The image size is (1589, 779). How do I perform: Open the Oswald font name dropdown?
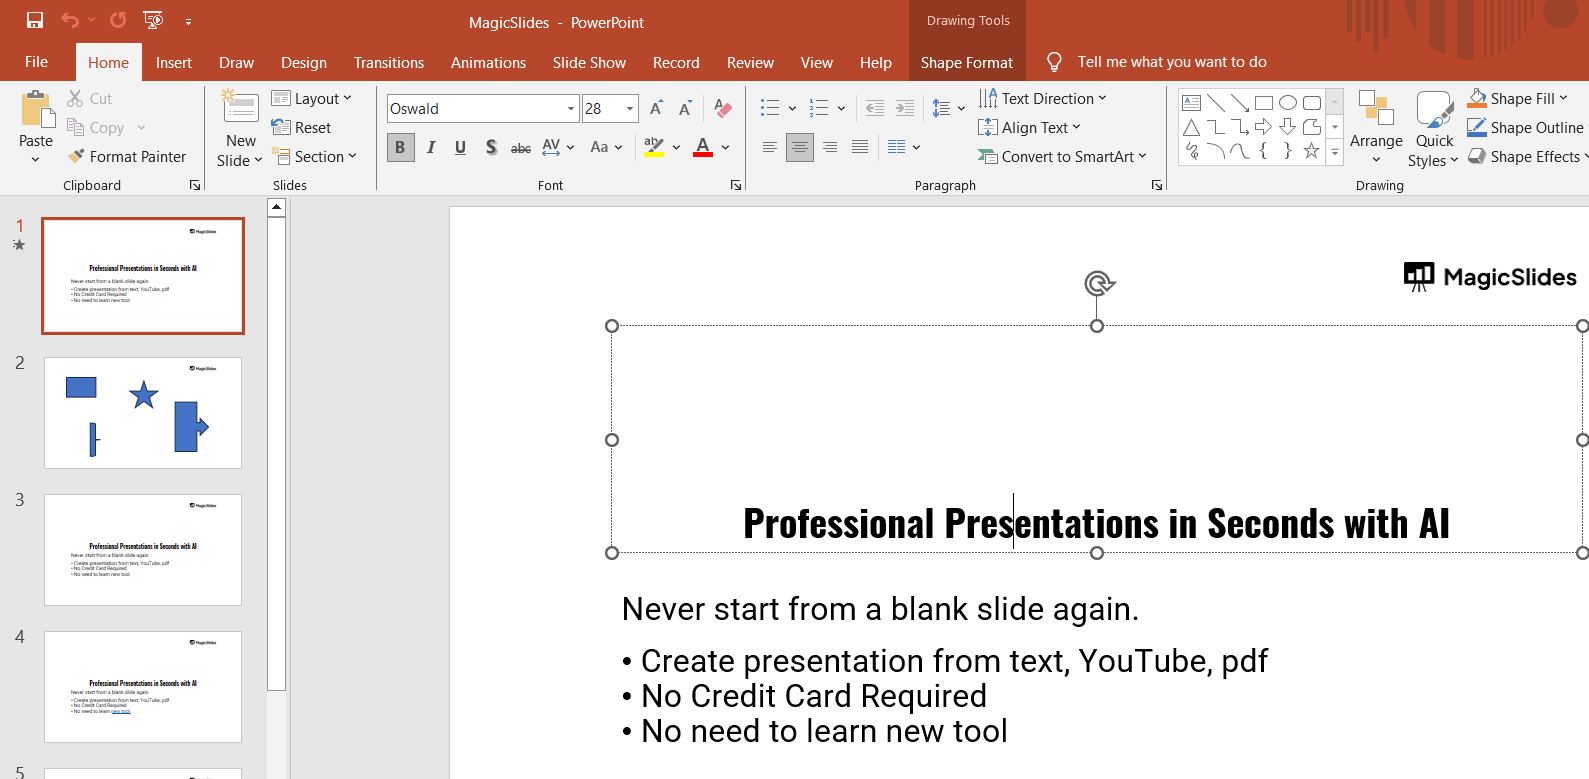(x=571, y=108)
